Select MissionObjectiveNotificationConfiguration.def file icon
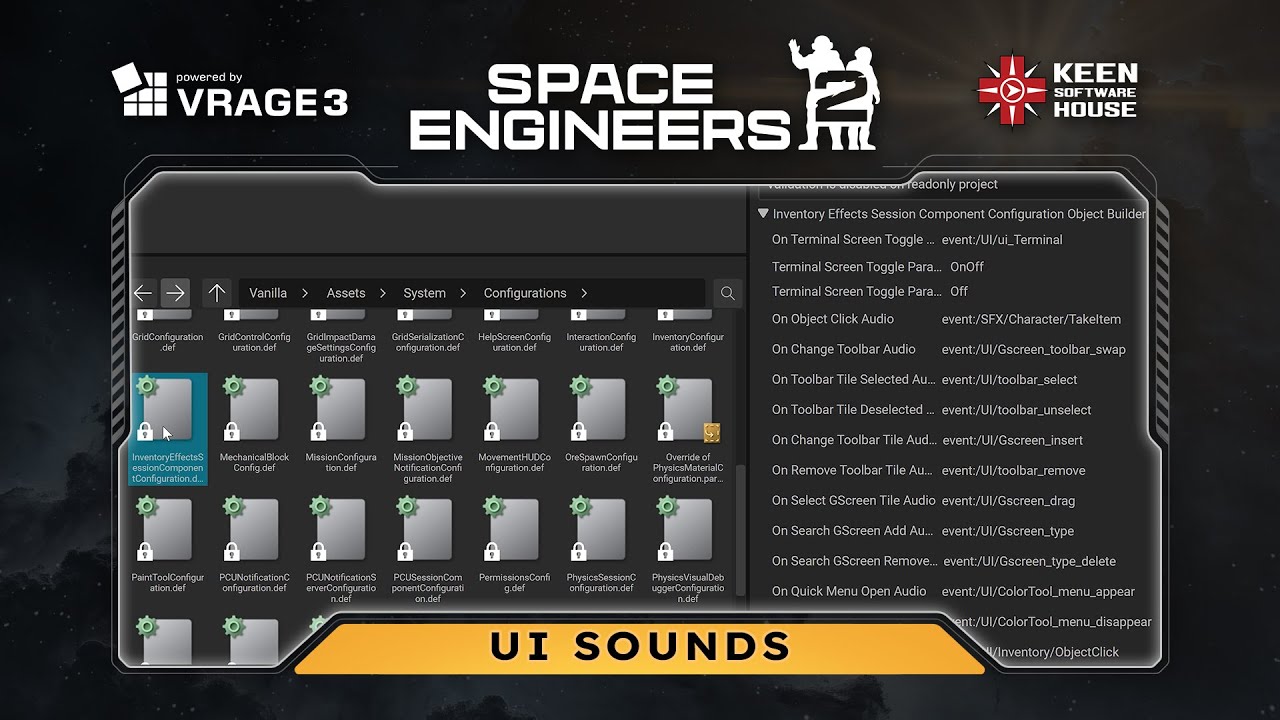The height and width of the screenshot is (720, 1280). [425, 410]
